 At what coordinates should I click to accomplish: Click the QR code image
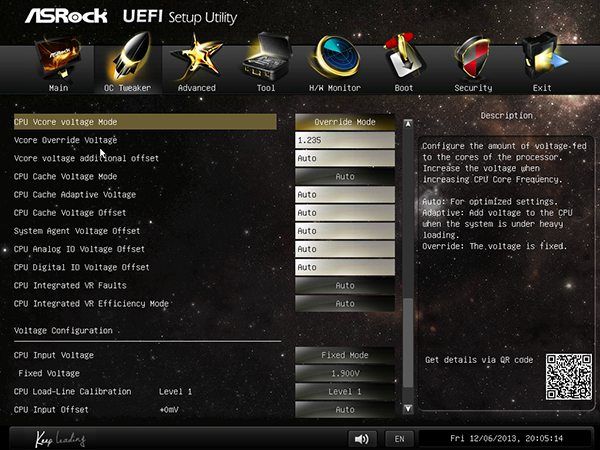point(569,377)
